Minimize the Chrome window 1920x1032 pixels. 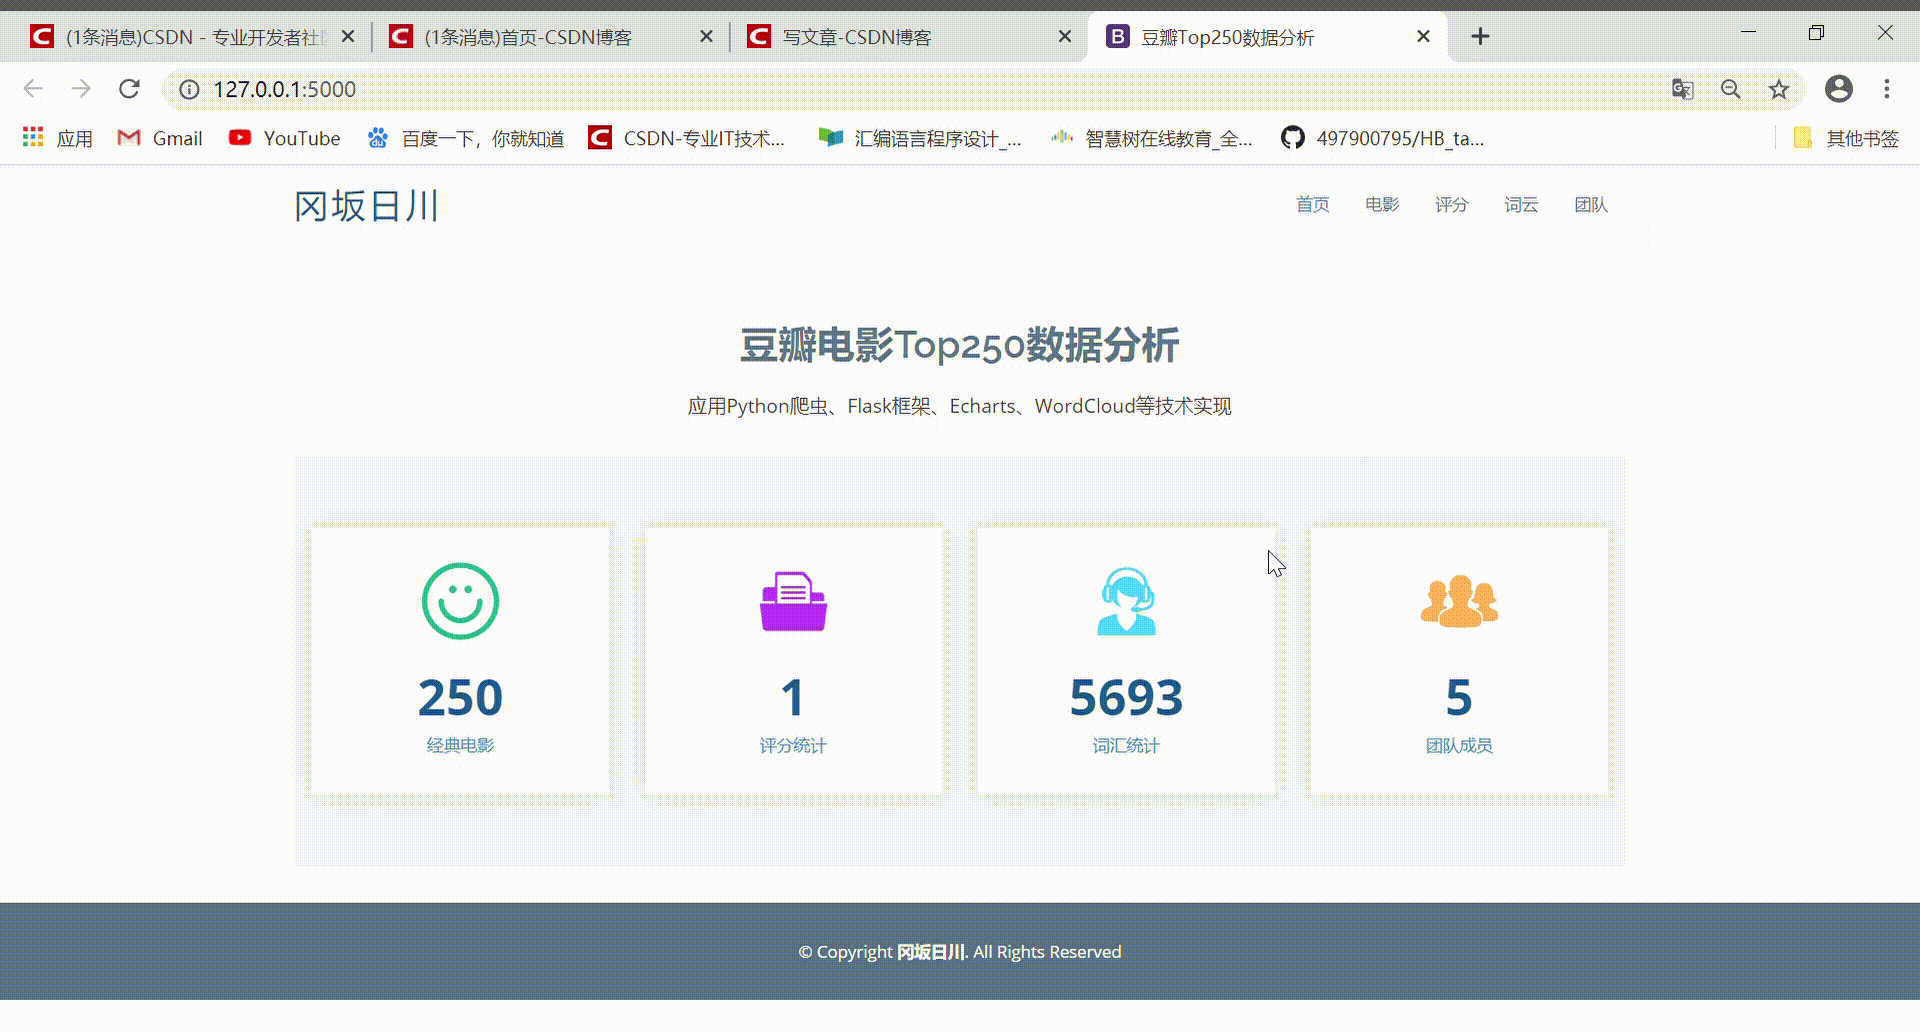tap(1748, 33)
